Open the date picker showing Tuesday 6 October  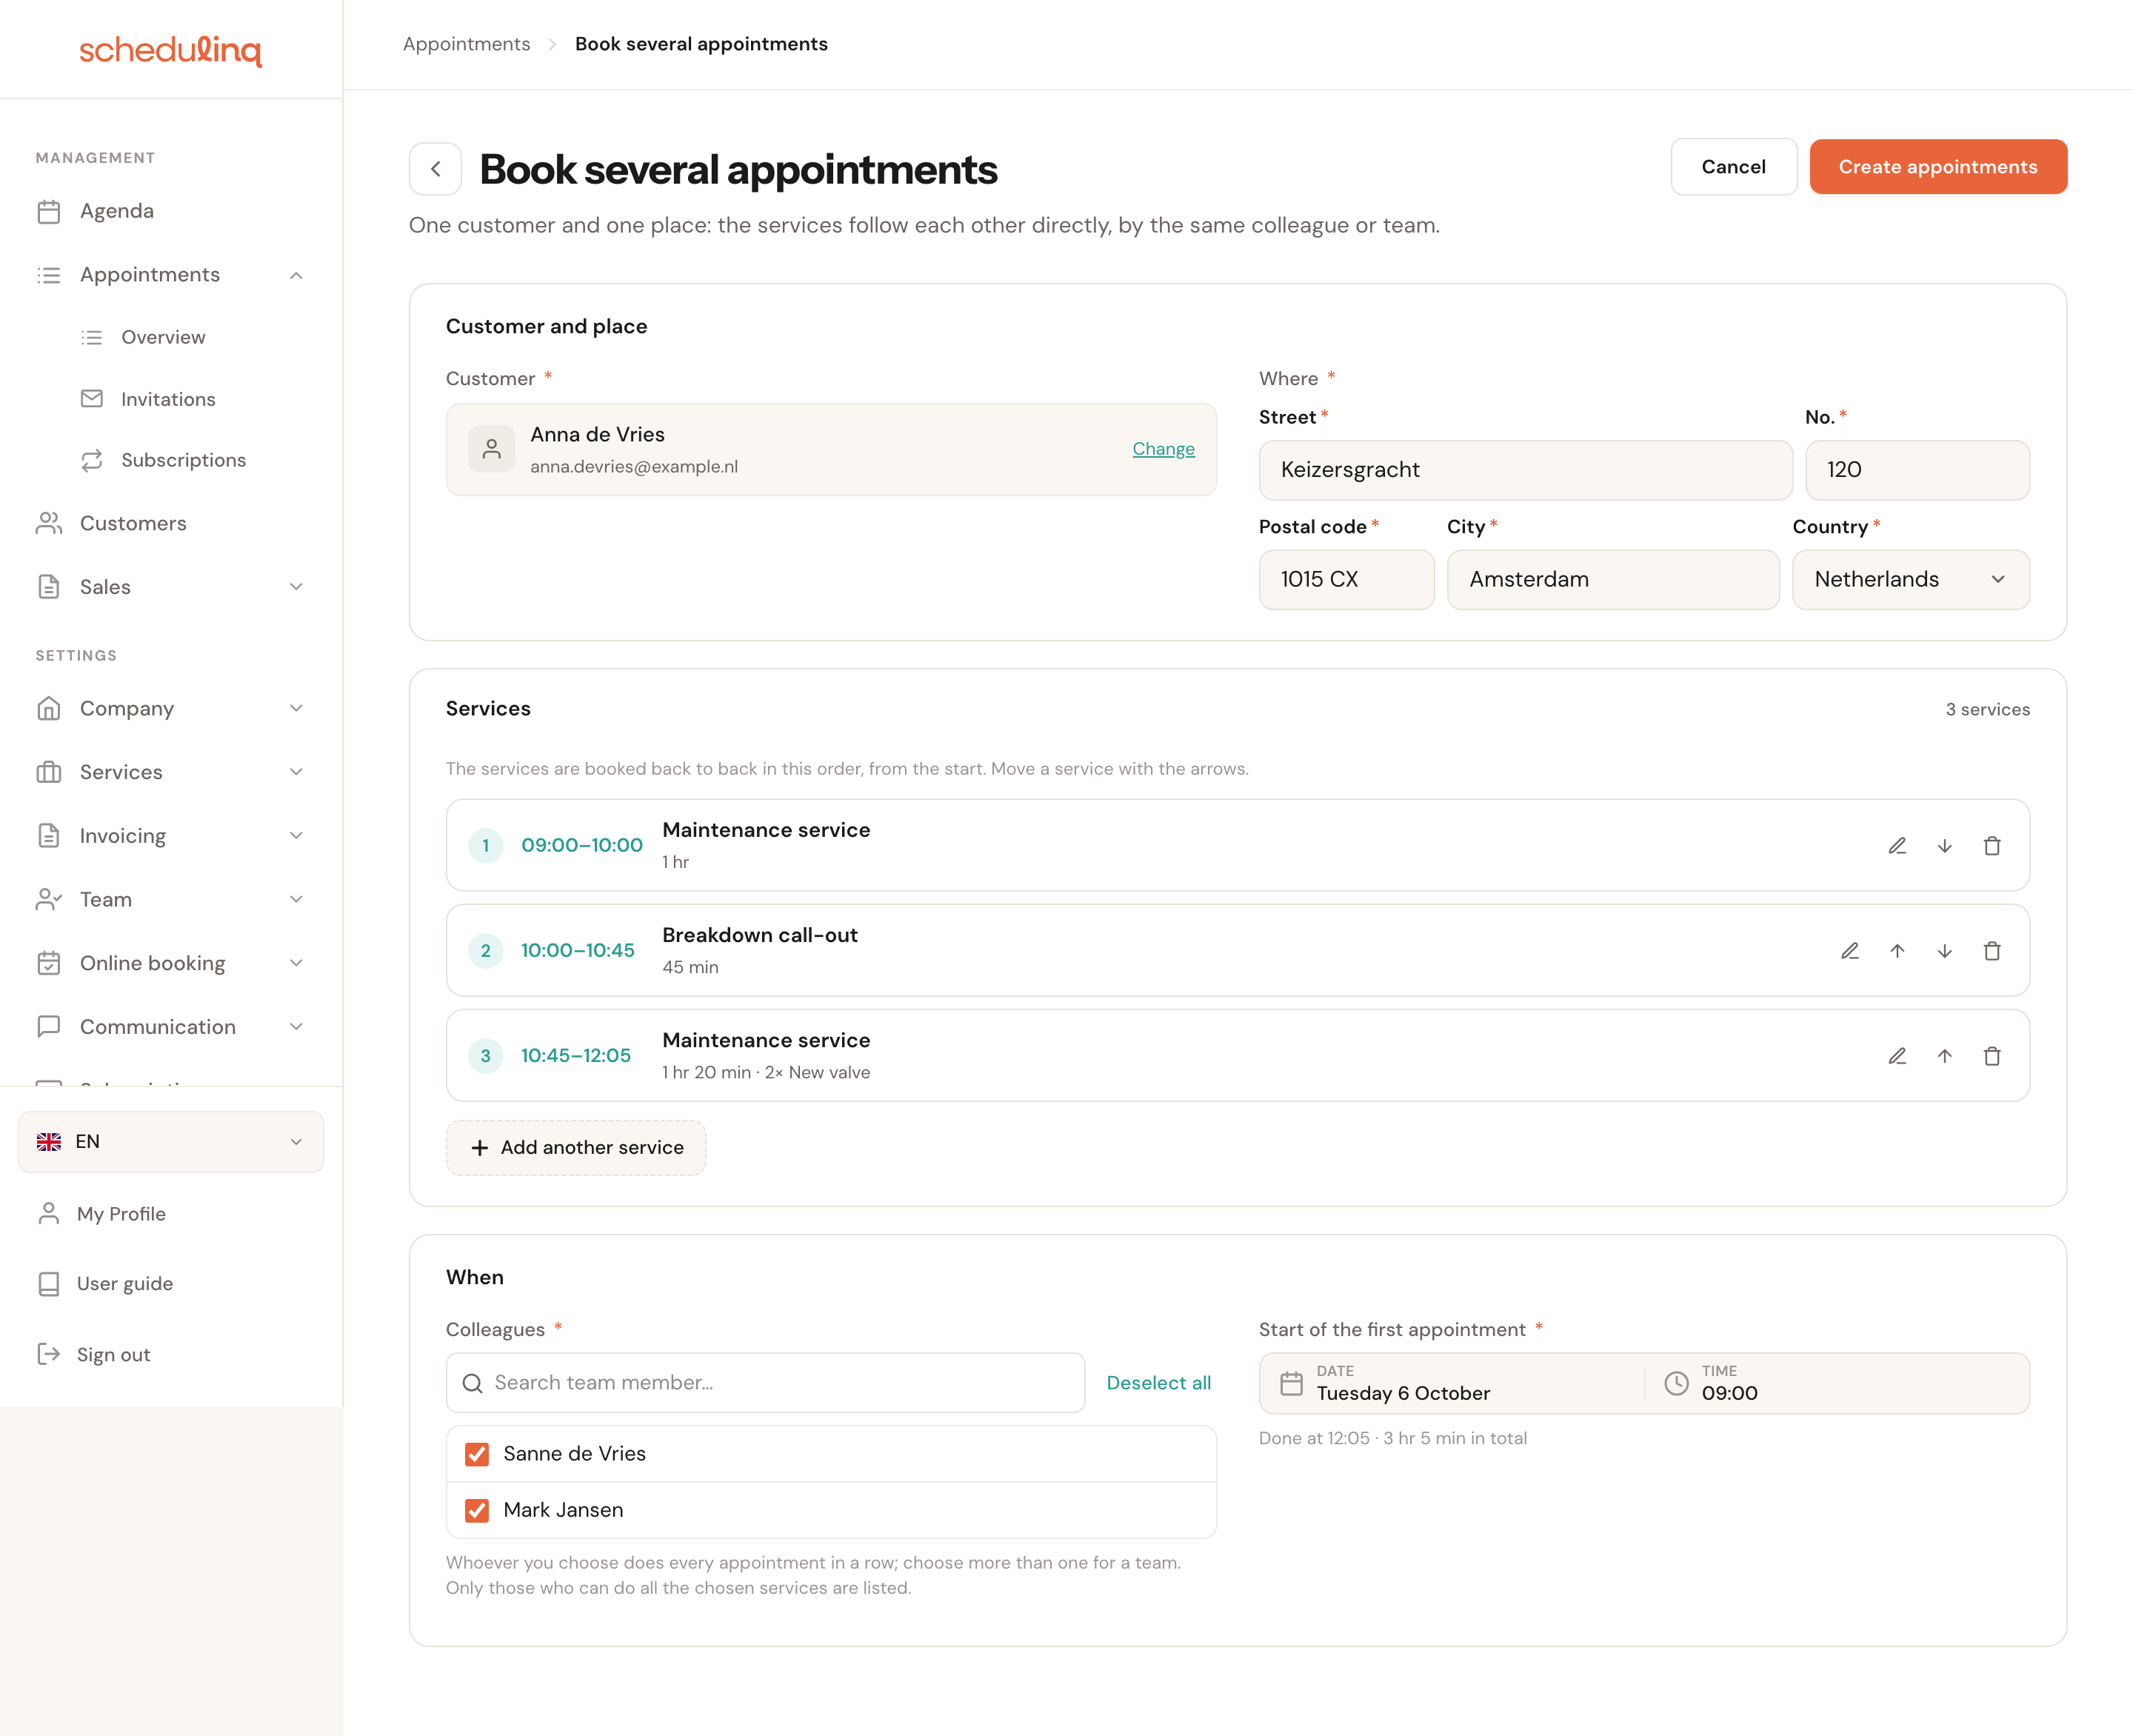1452,1383
